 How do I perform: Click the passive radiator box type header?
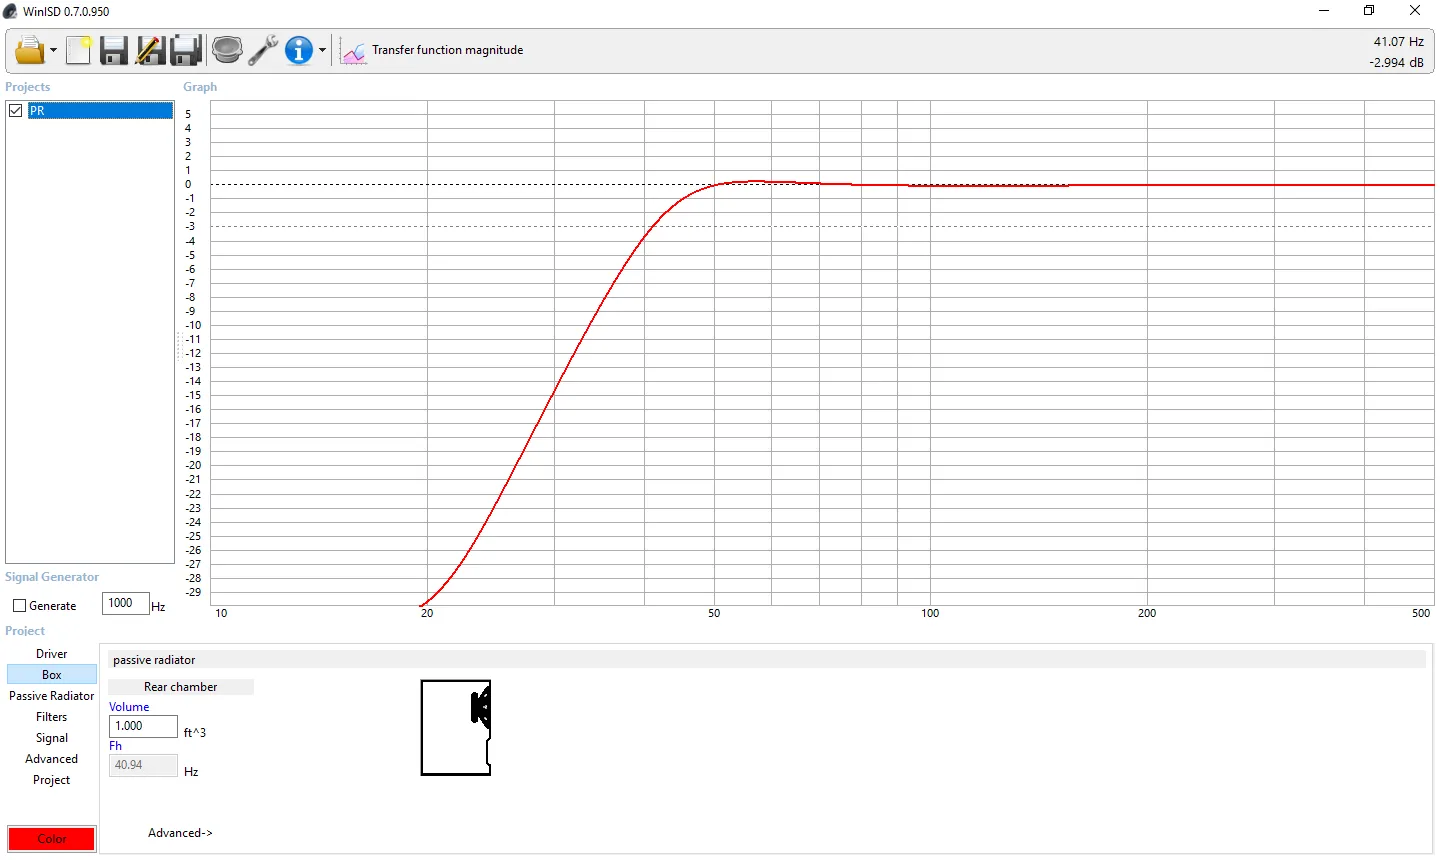coord(767,660)
